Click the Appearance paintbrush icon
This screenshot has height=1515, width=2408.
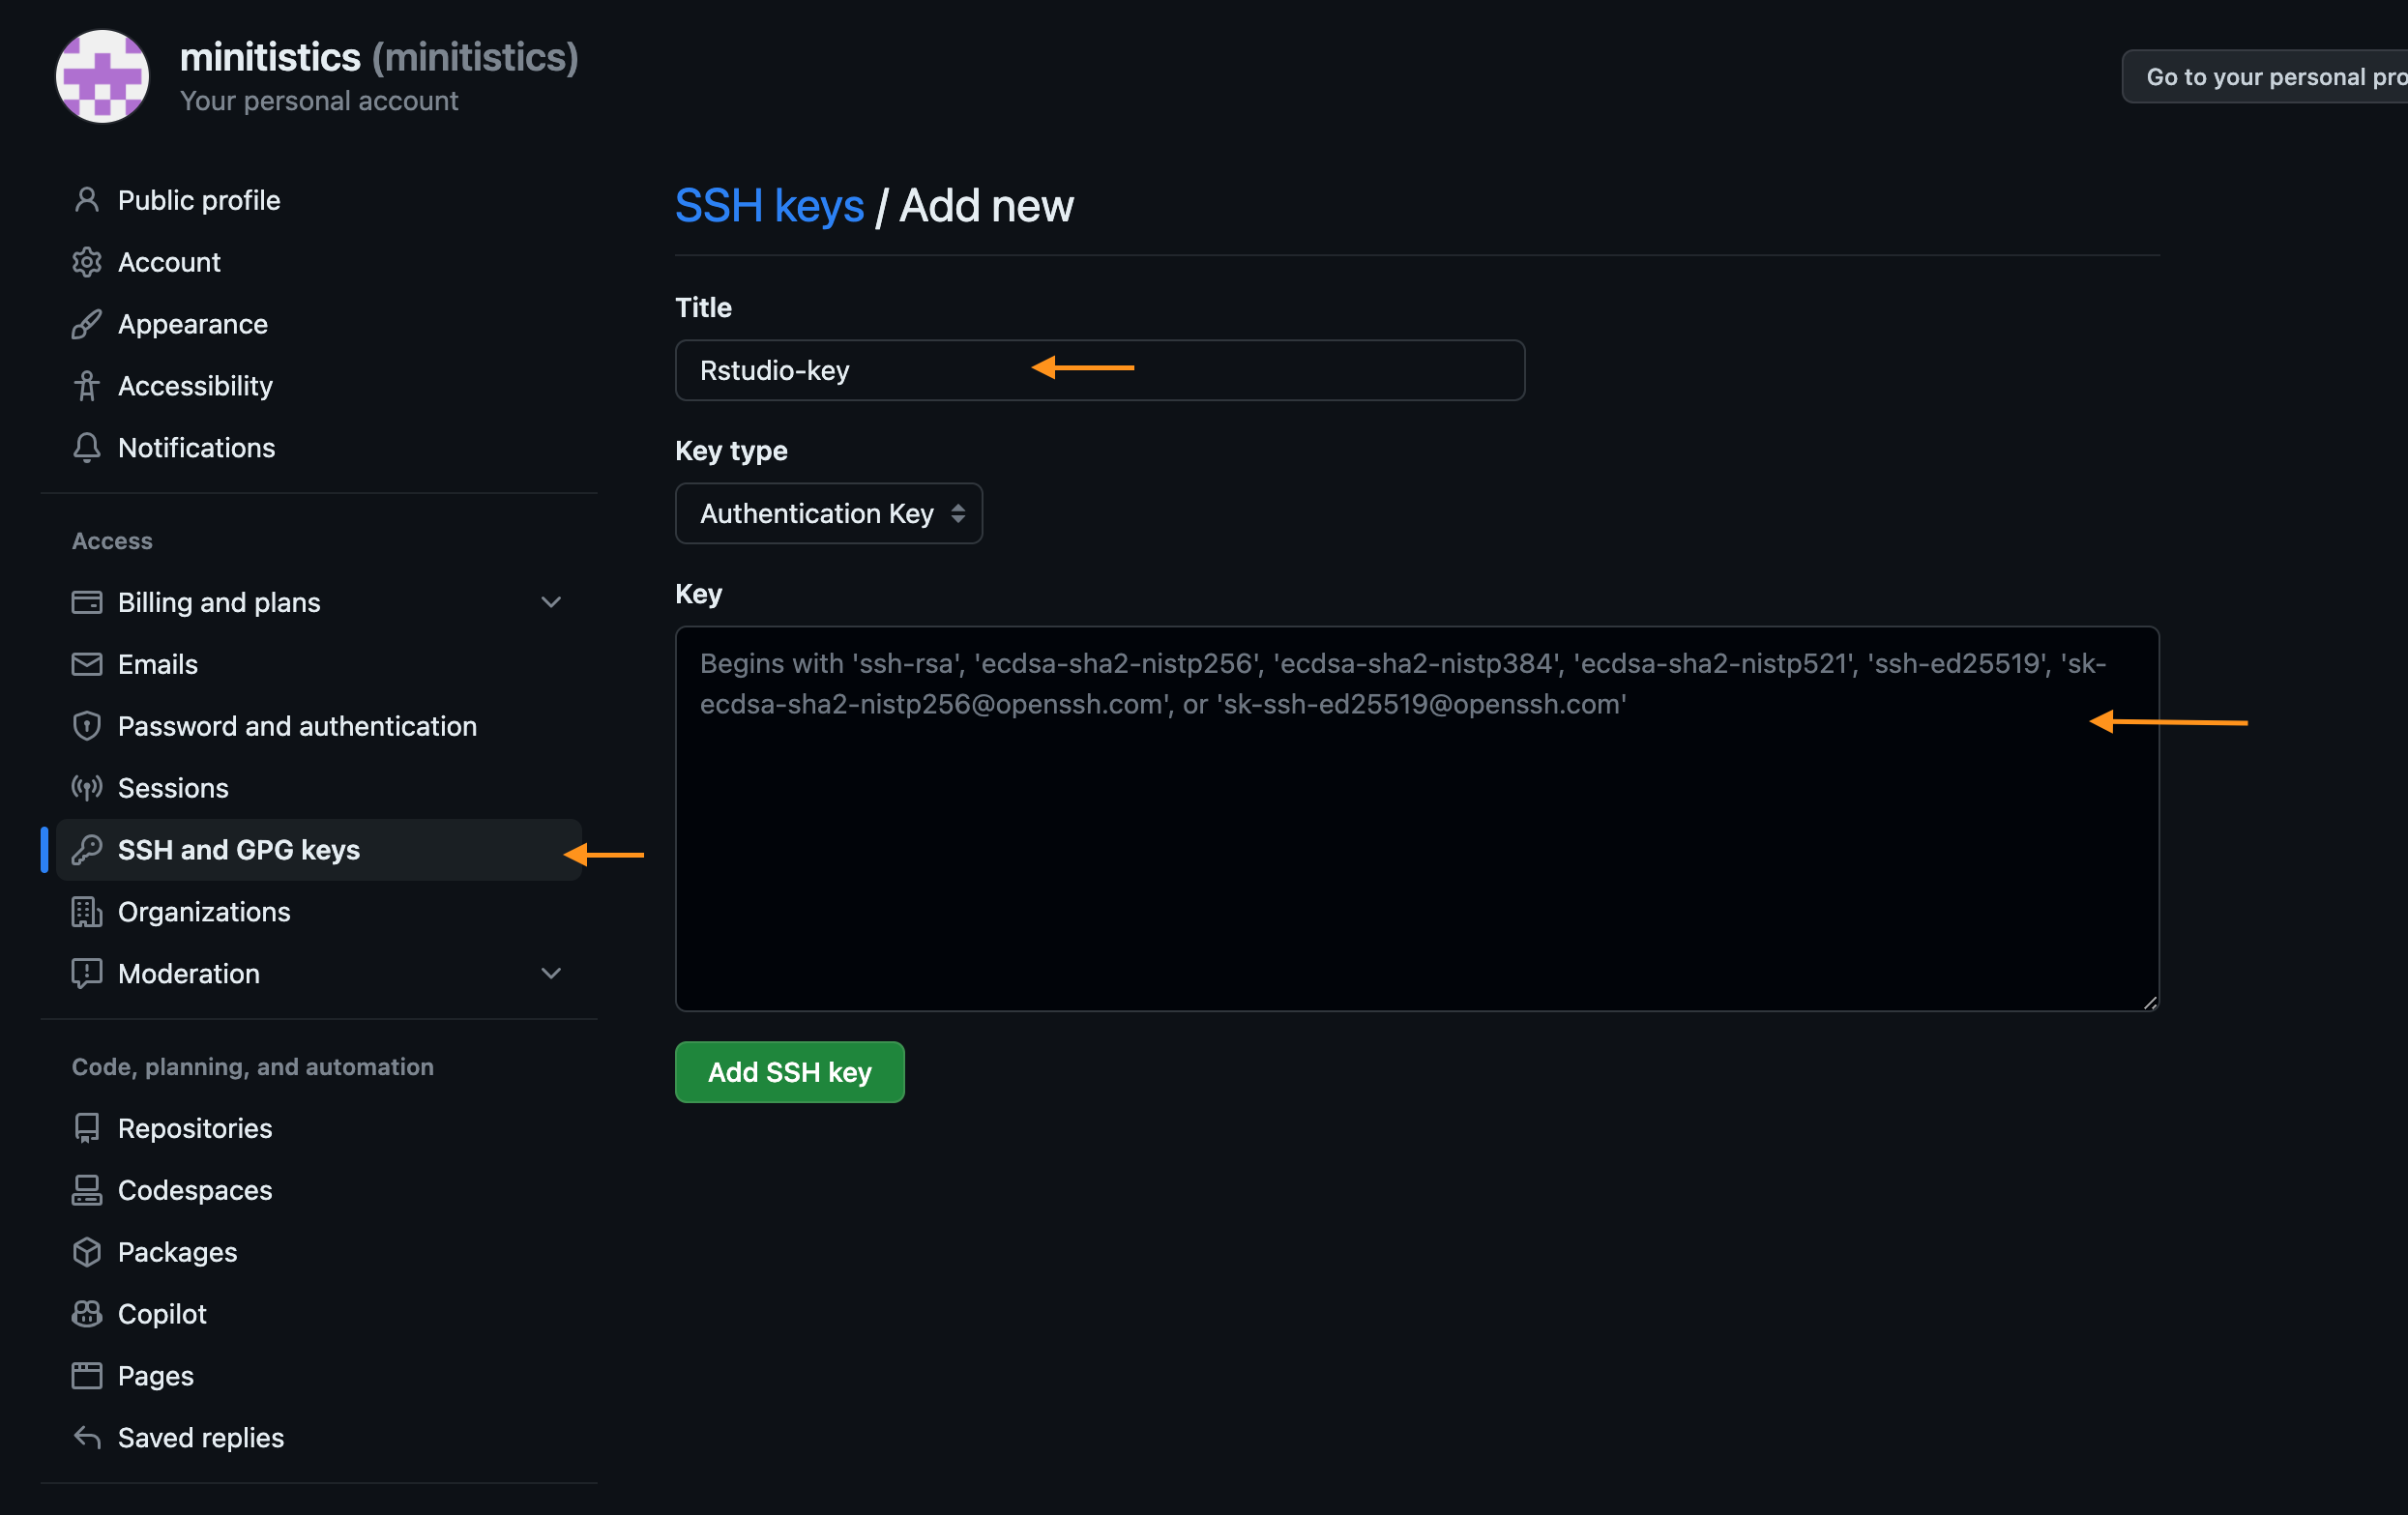(87, 324)
